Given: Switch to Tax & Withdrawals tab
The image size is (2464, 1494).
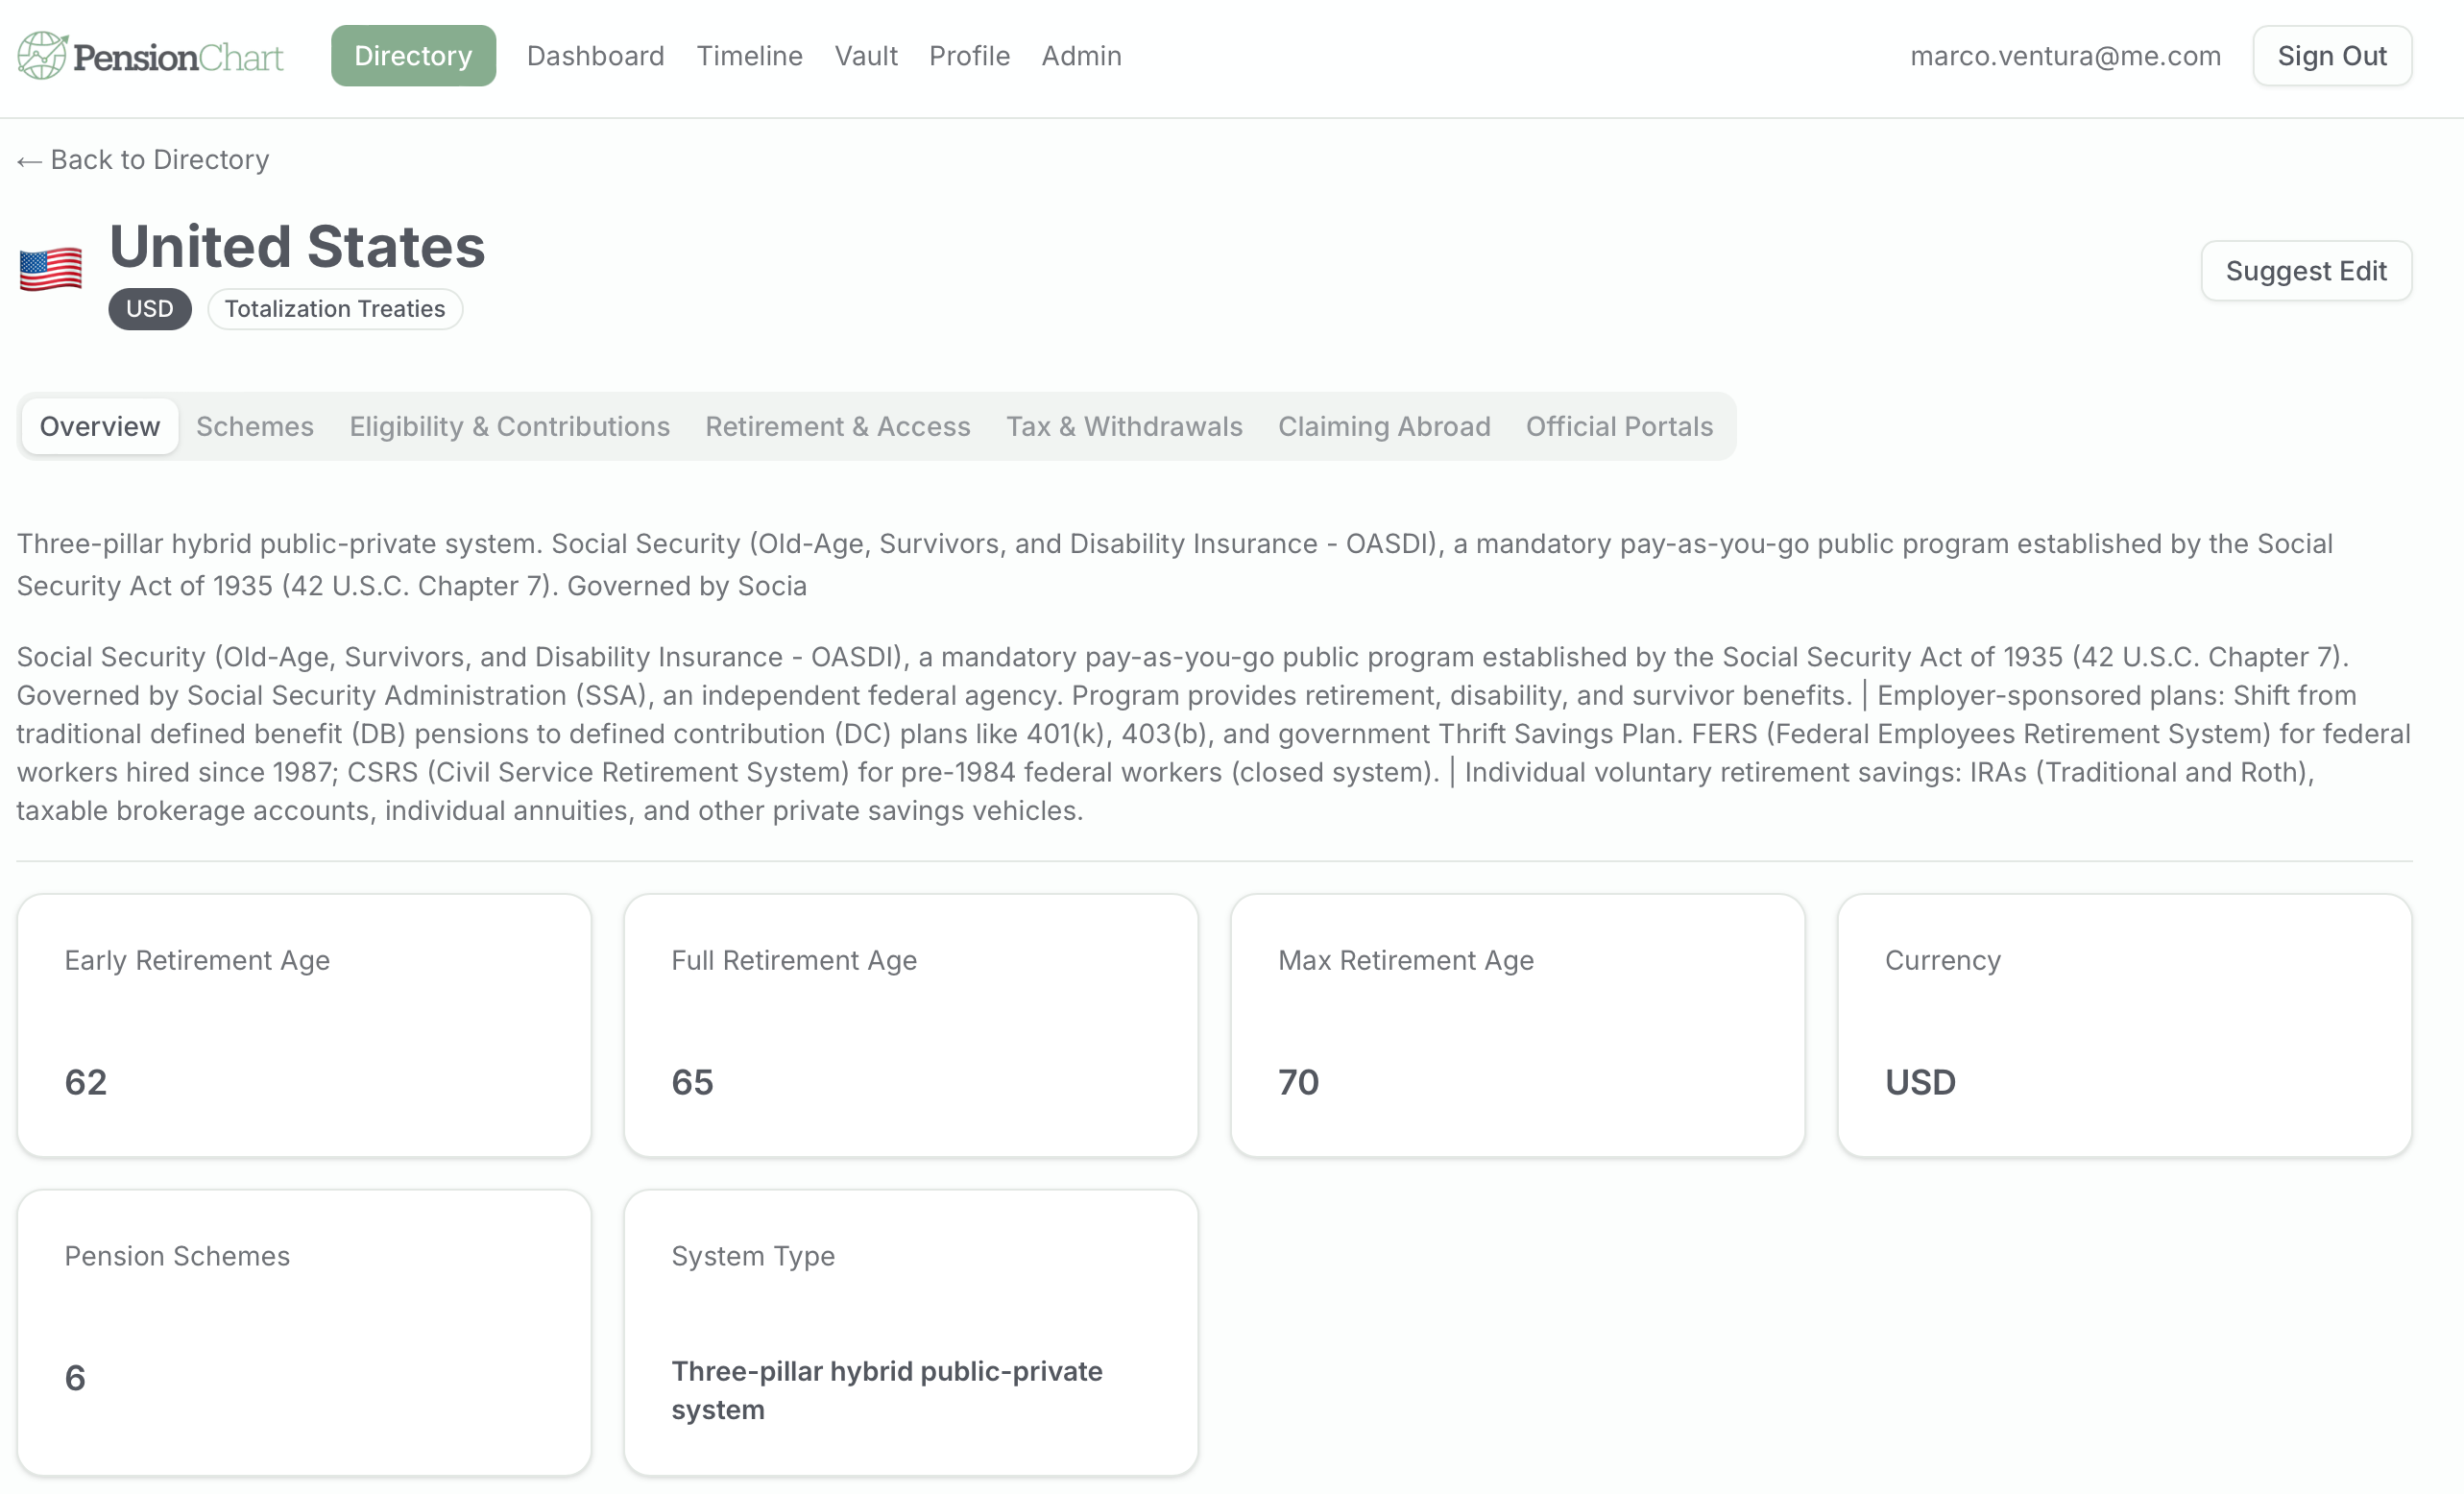Looking at the screenshot, I should [x=1124, y=427].
